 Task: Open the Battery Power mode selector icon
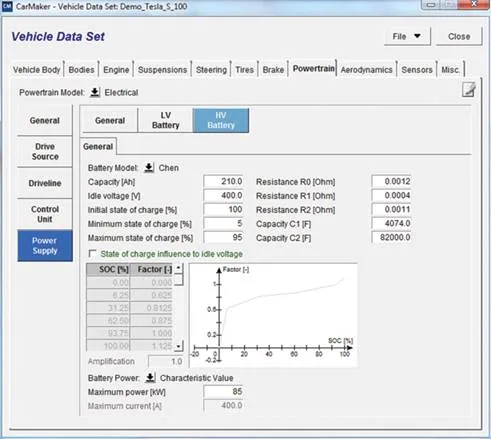pyautogui.click(x=150, y=378)
